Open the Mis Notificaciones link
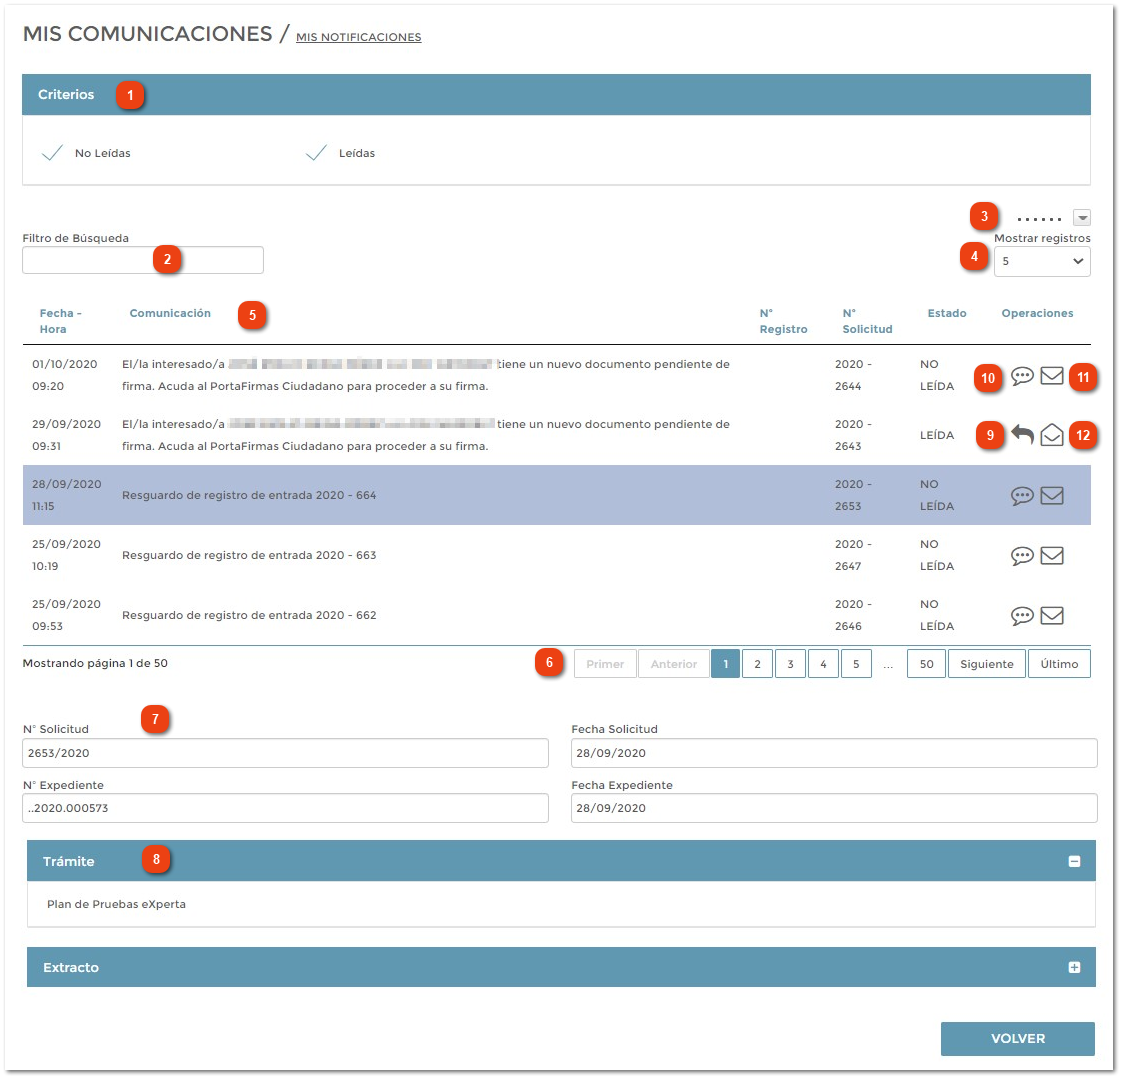1122x1079 pixels. point(358,37)
